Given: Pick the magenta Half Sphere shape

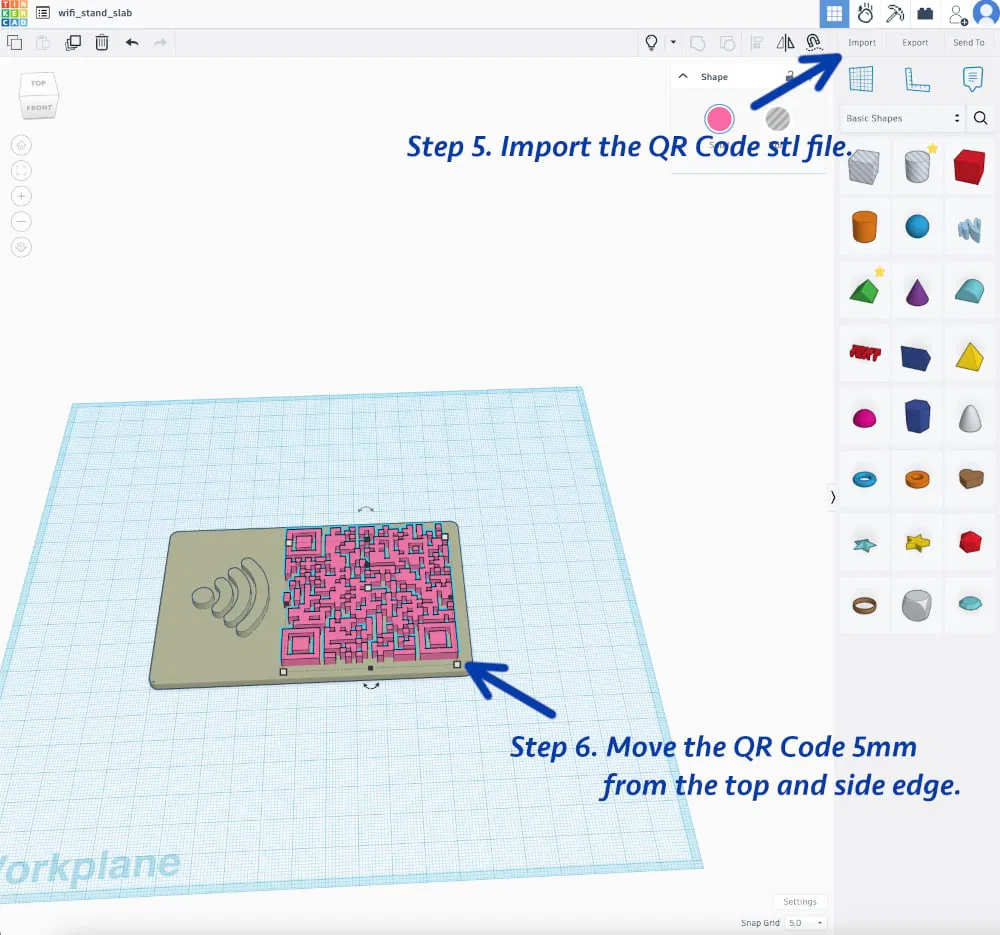Looking at the screenshot, I should [864, 418].
